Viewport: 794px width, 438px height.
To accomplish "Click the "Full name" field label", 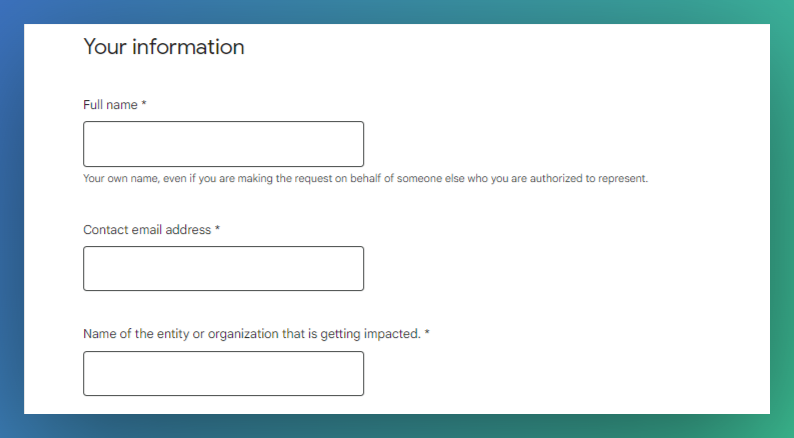I will pos(110,105).
